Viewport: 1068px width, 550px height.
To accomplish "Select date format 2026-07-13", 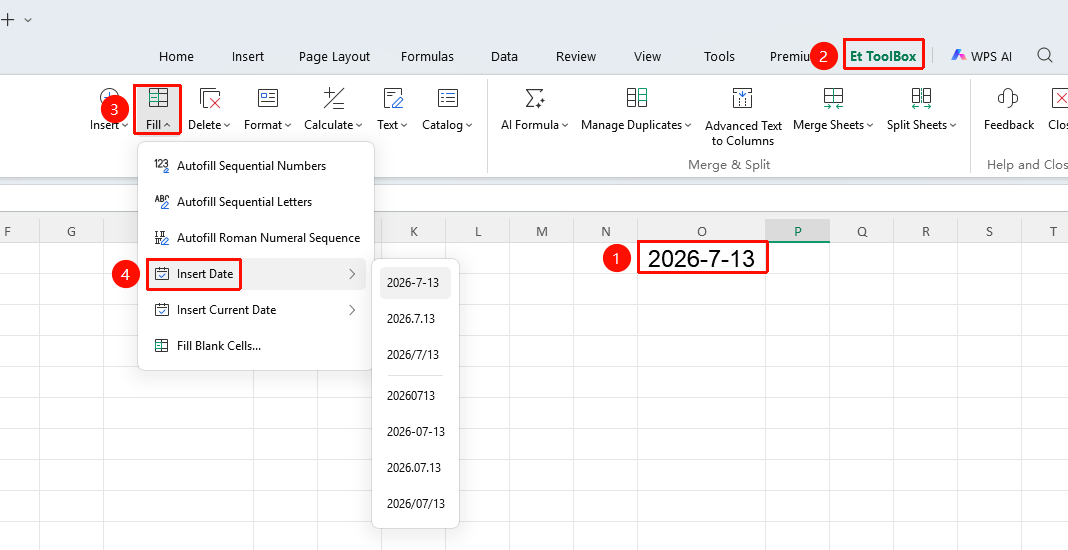I will pyautogui.click(x=415, y=432).
